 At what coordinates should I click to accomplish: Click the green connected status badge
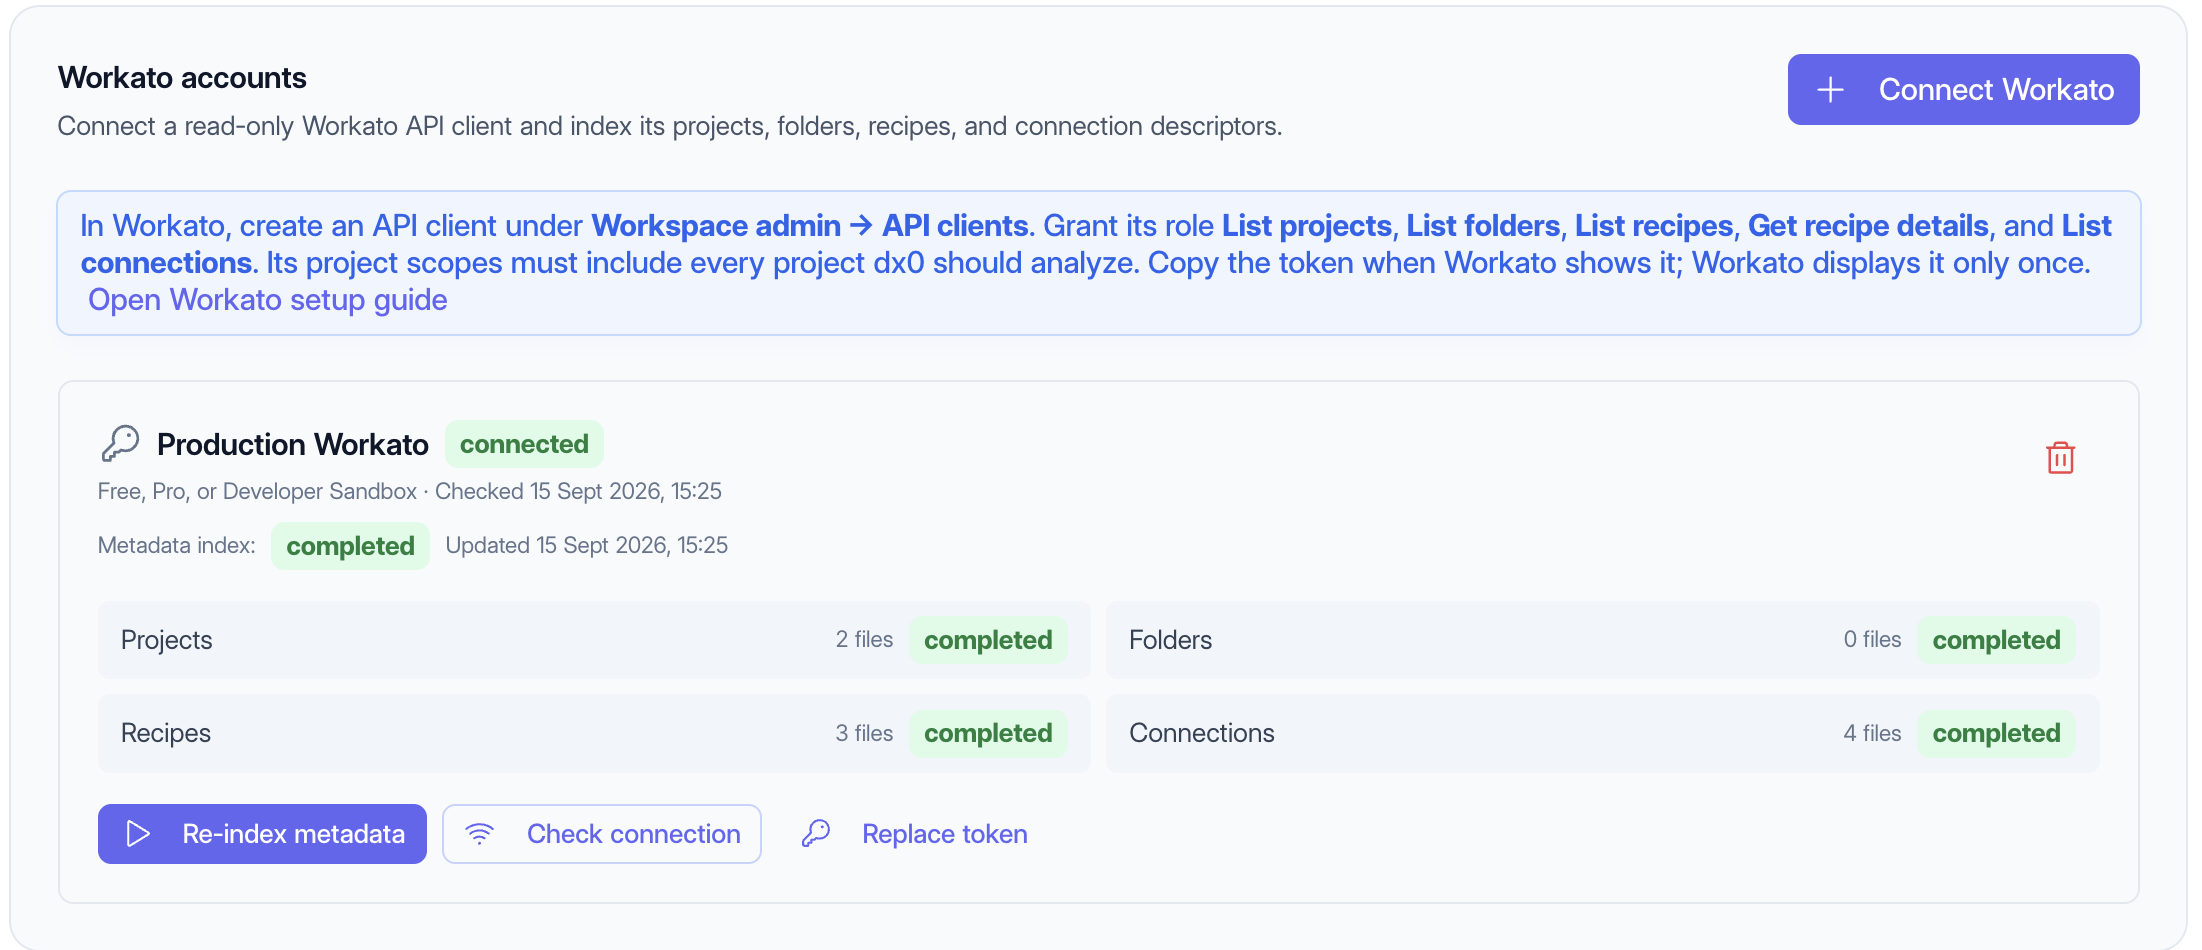524,444
